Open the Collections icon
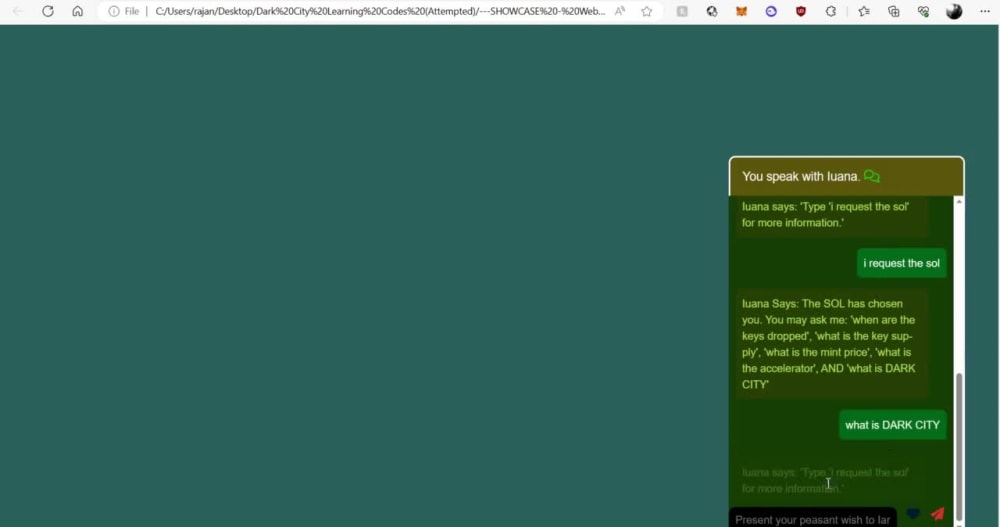The height and width of the screenshot is (527, 1000). [x=893, y=11]
